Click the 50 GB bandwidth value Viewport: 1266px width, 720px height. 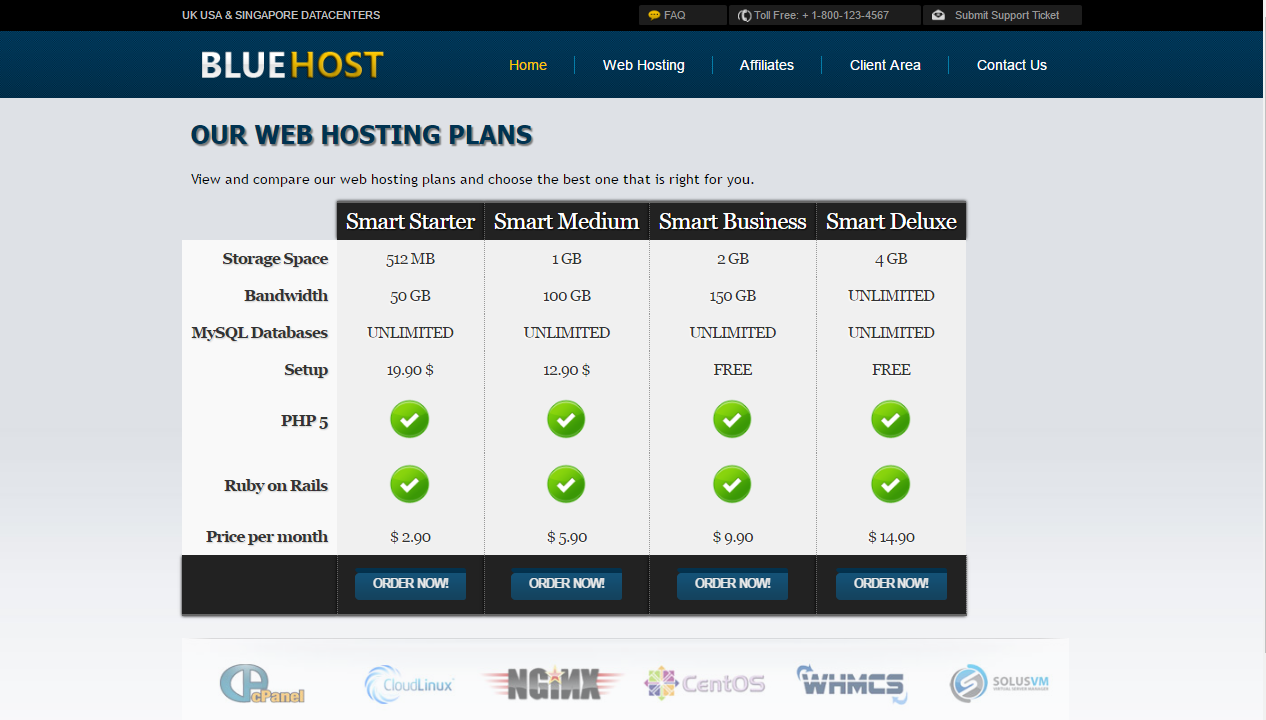pyautogui.click(x=410, y=296)
